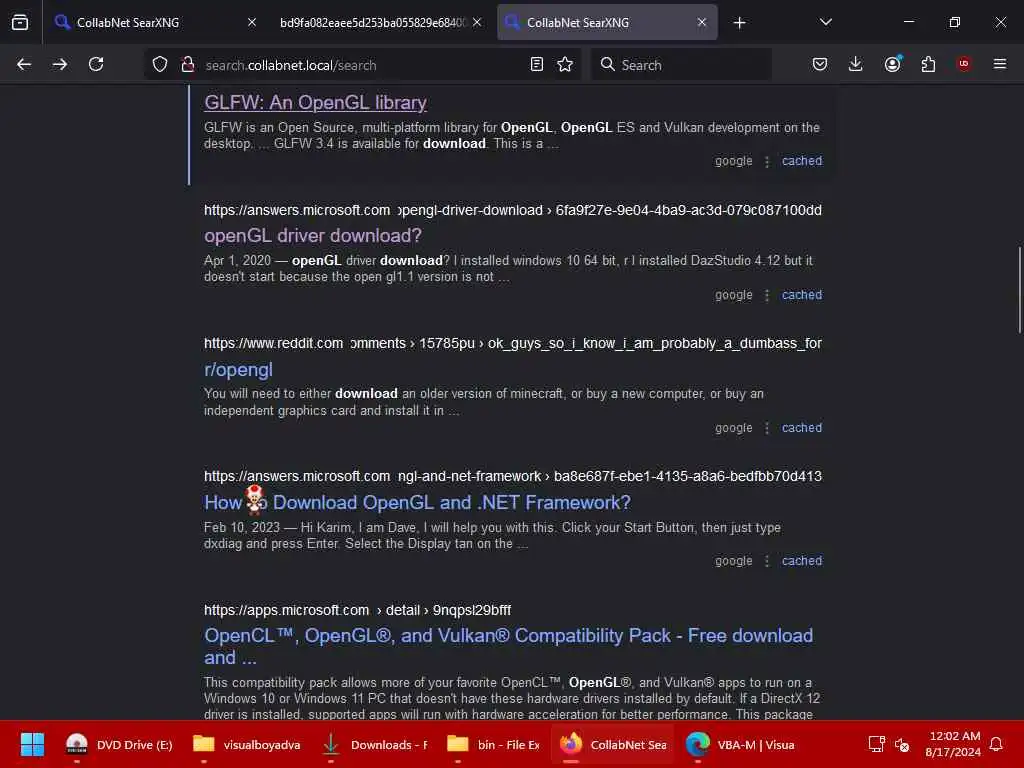The height and width of the screenshot is (768, 1024).
Task: Open the Firefox View tabs icon
Action: point(20,22)
